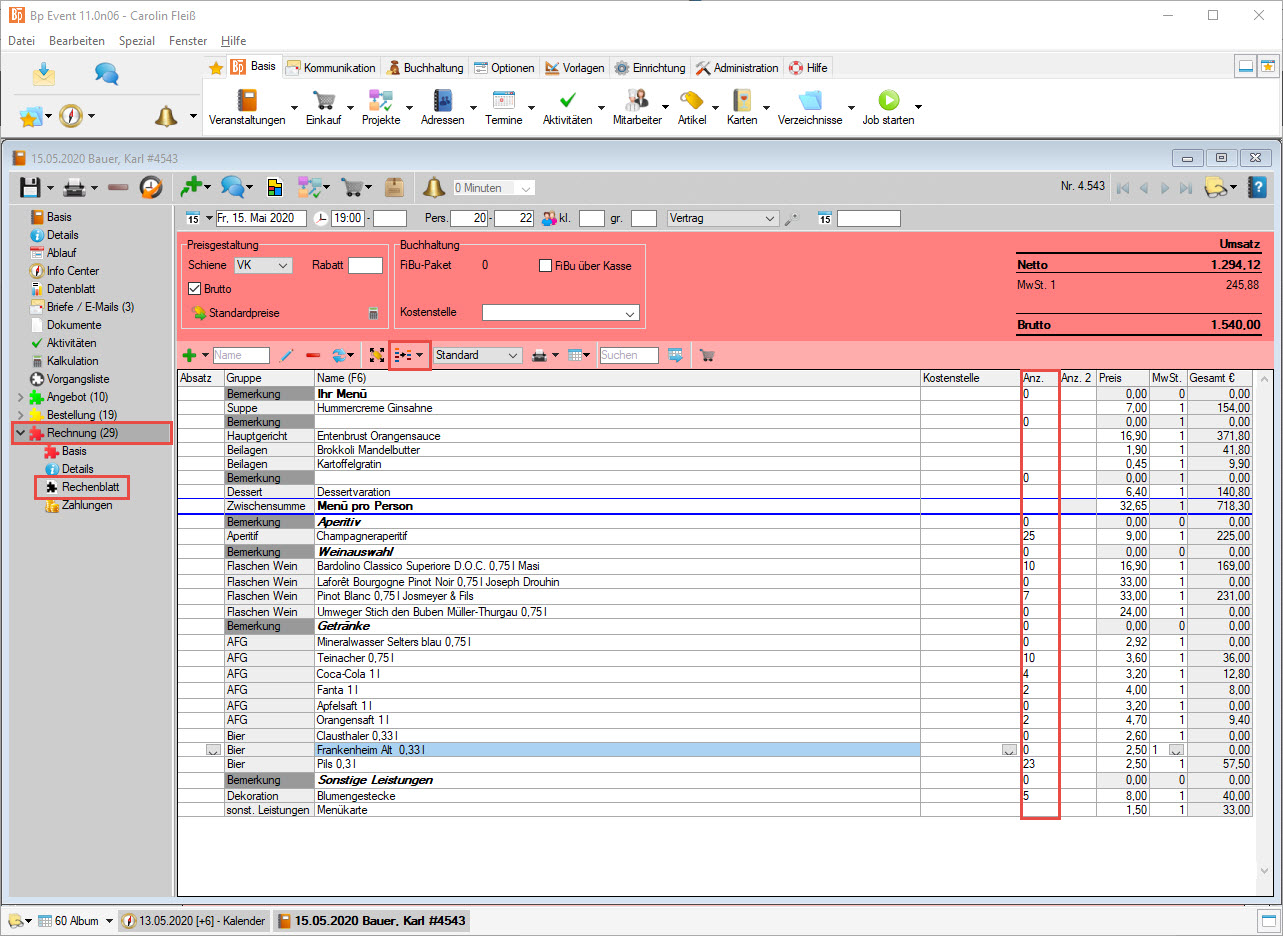Select Zahlungen in the sidebar tree
1283x936 pixels.
pos(86,505)
